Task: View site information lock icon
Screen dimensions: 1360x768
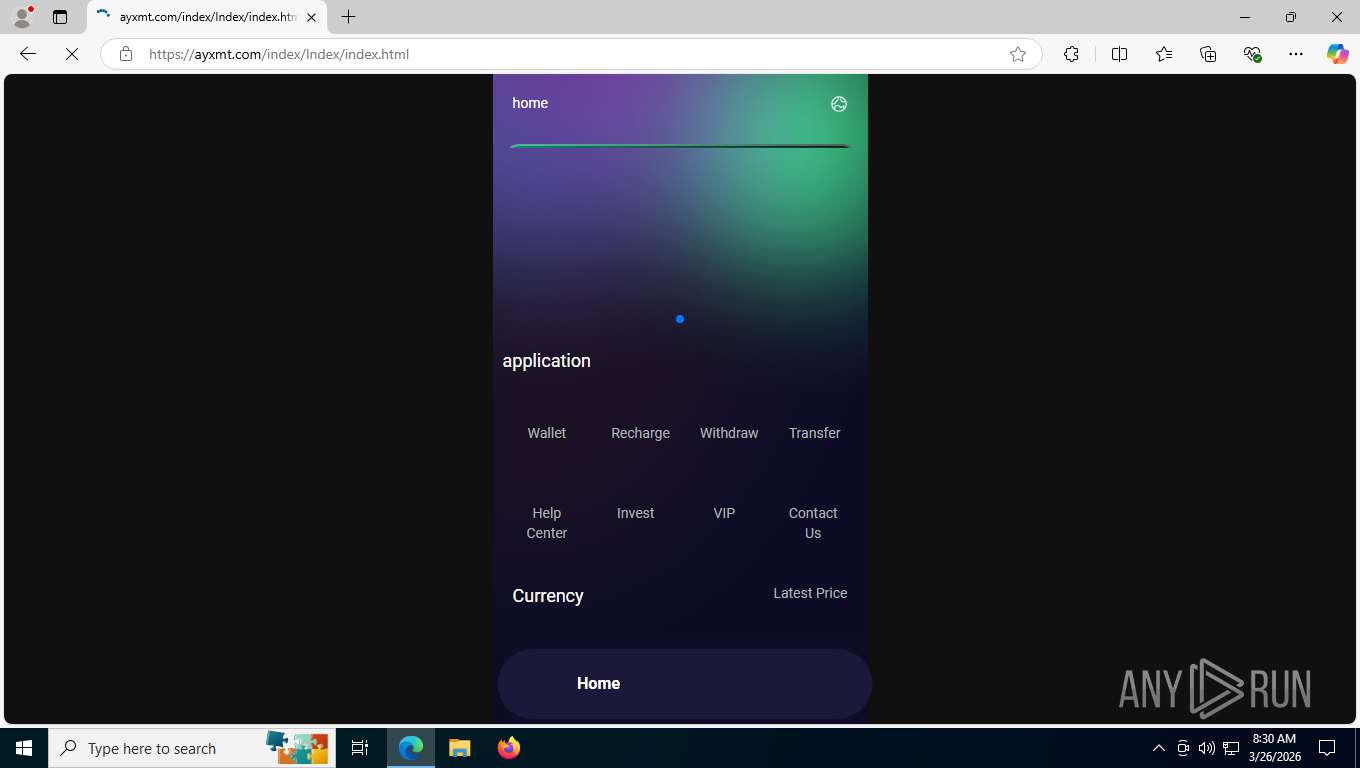Action: 126,54
